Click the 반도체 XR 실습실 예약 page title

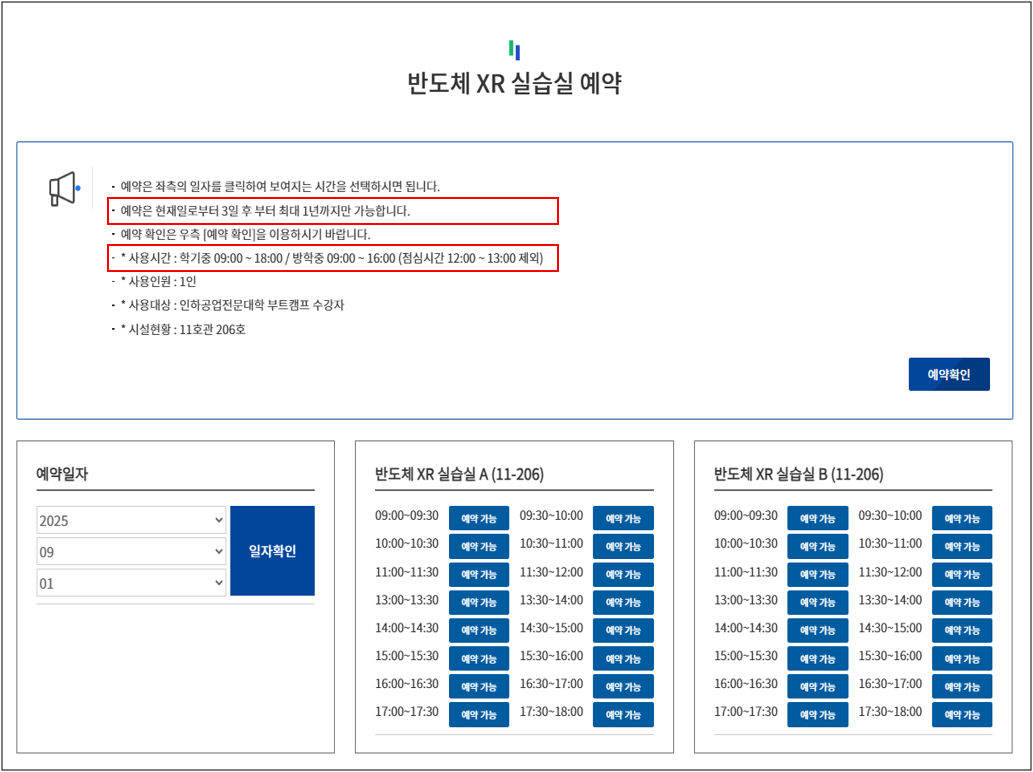[515, 83]
